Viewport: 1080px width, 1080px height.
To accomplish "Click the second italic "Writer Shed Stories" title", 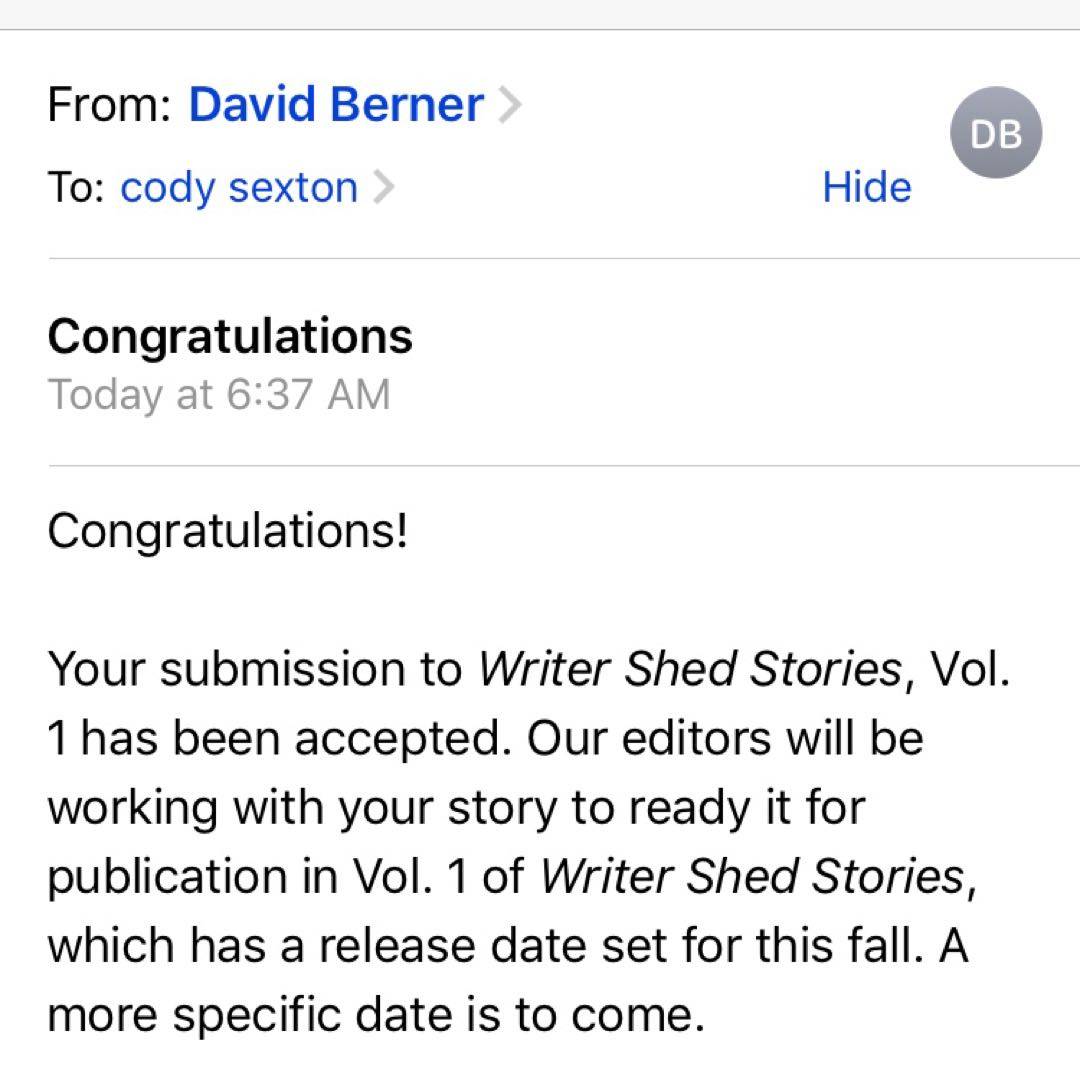I will [x=752, y=877].
